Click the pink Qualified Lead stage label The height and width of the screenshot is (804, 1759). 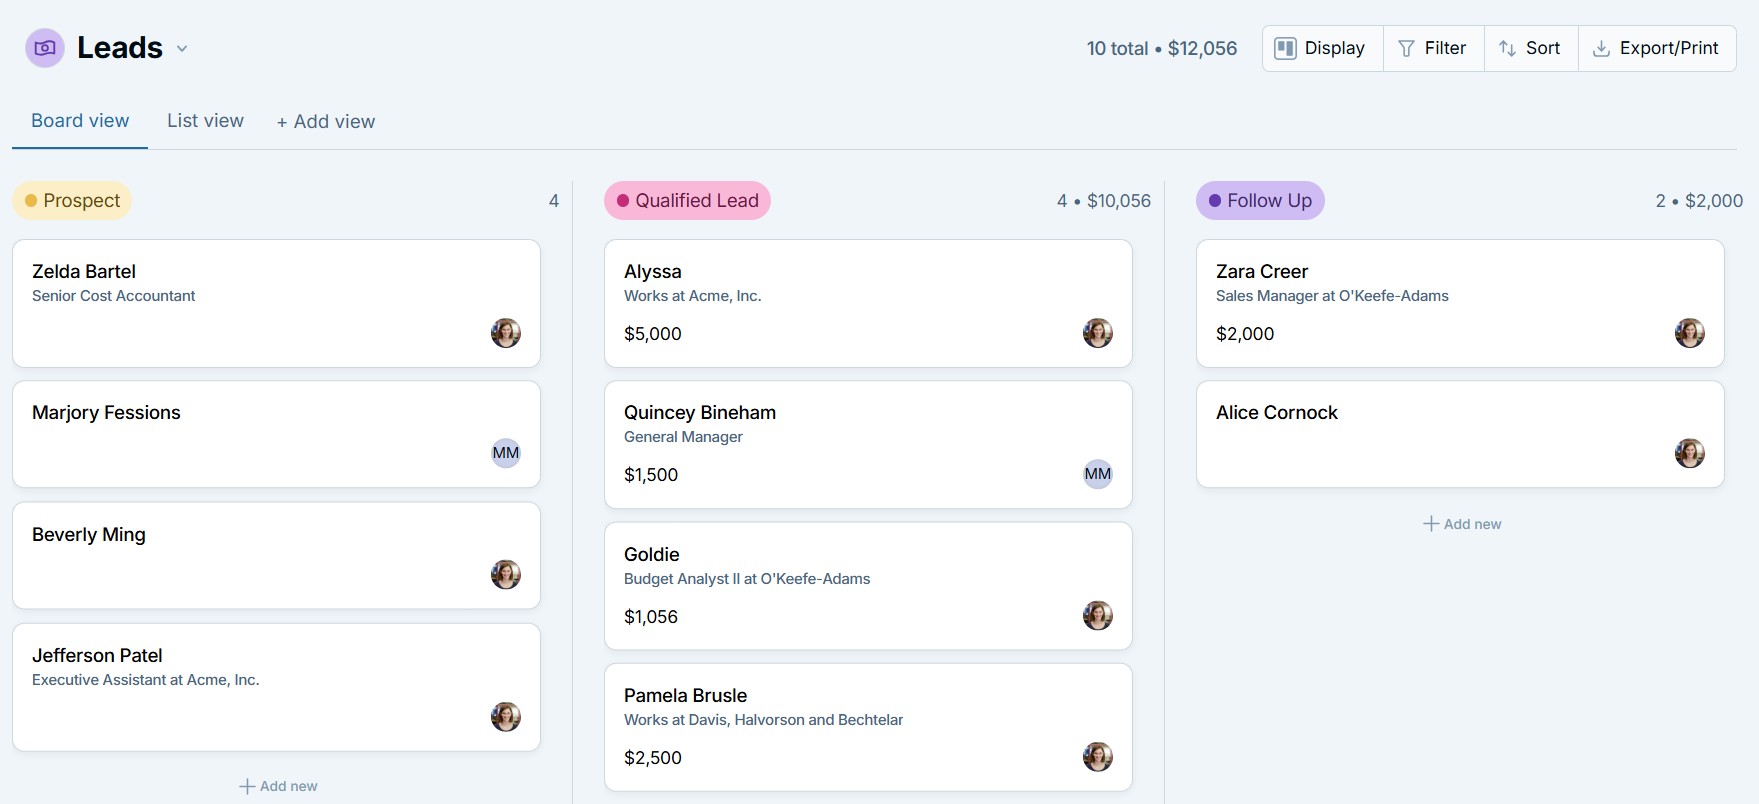point(687,200)
